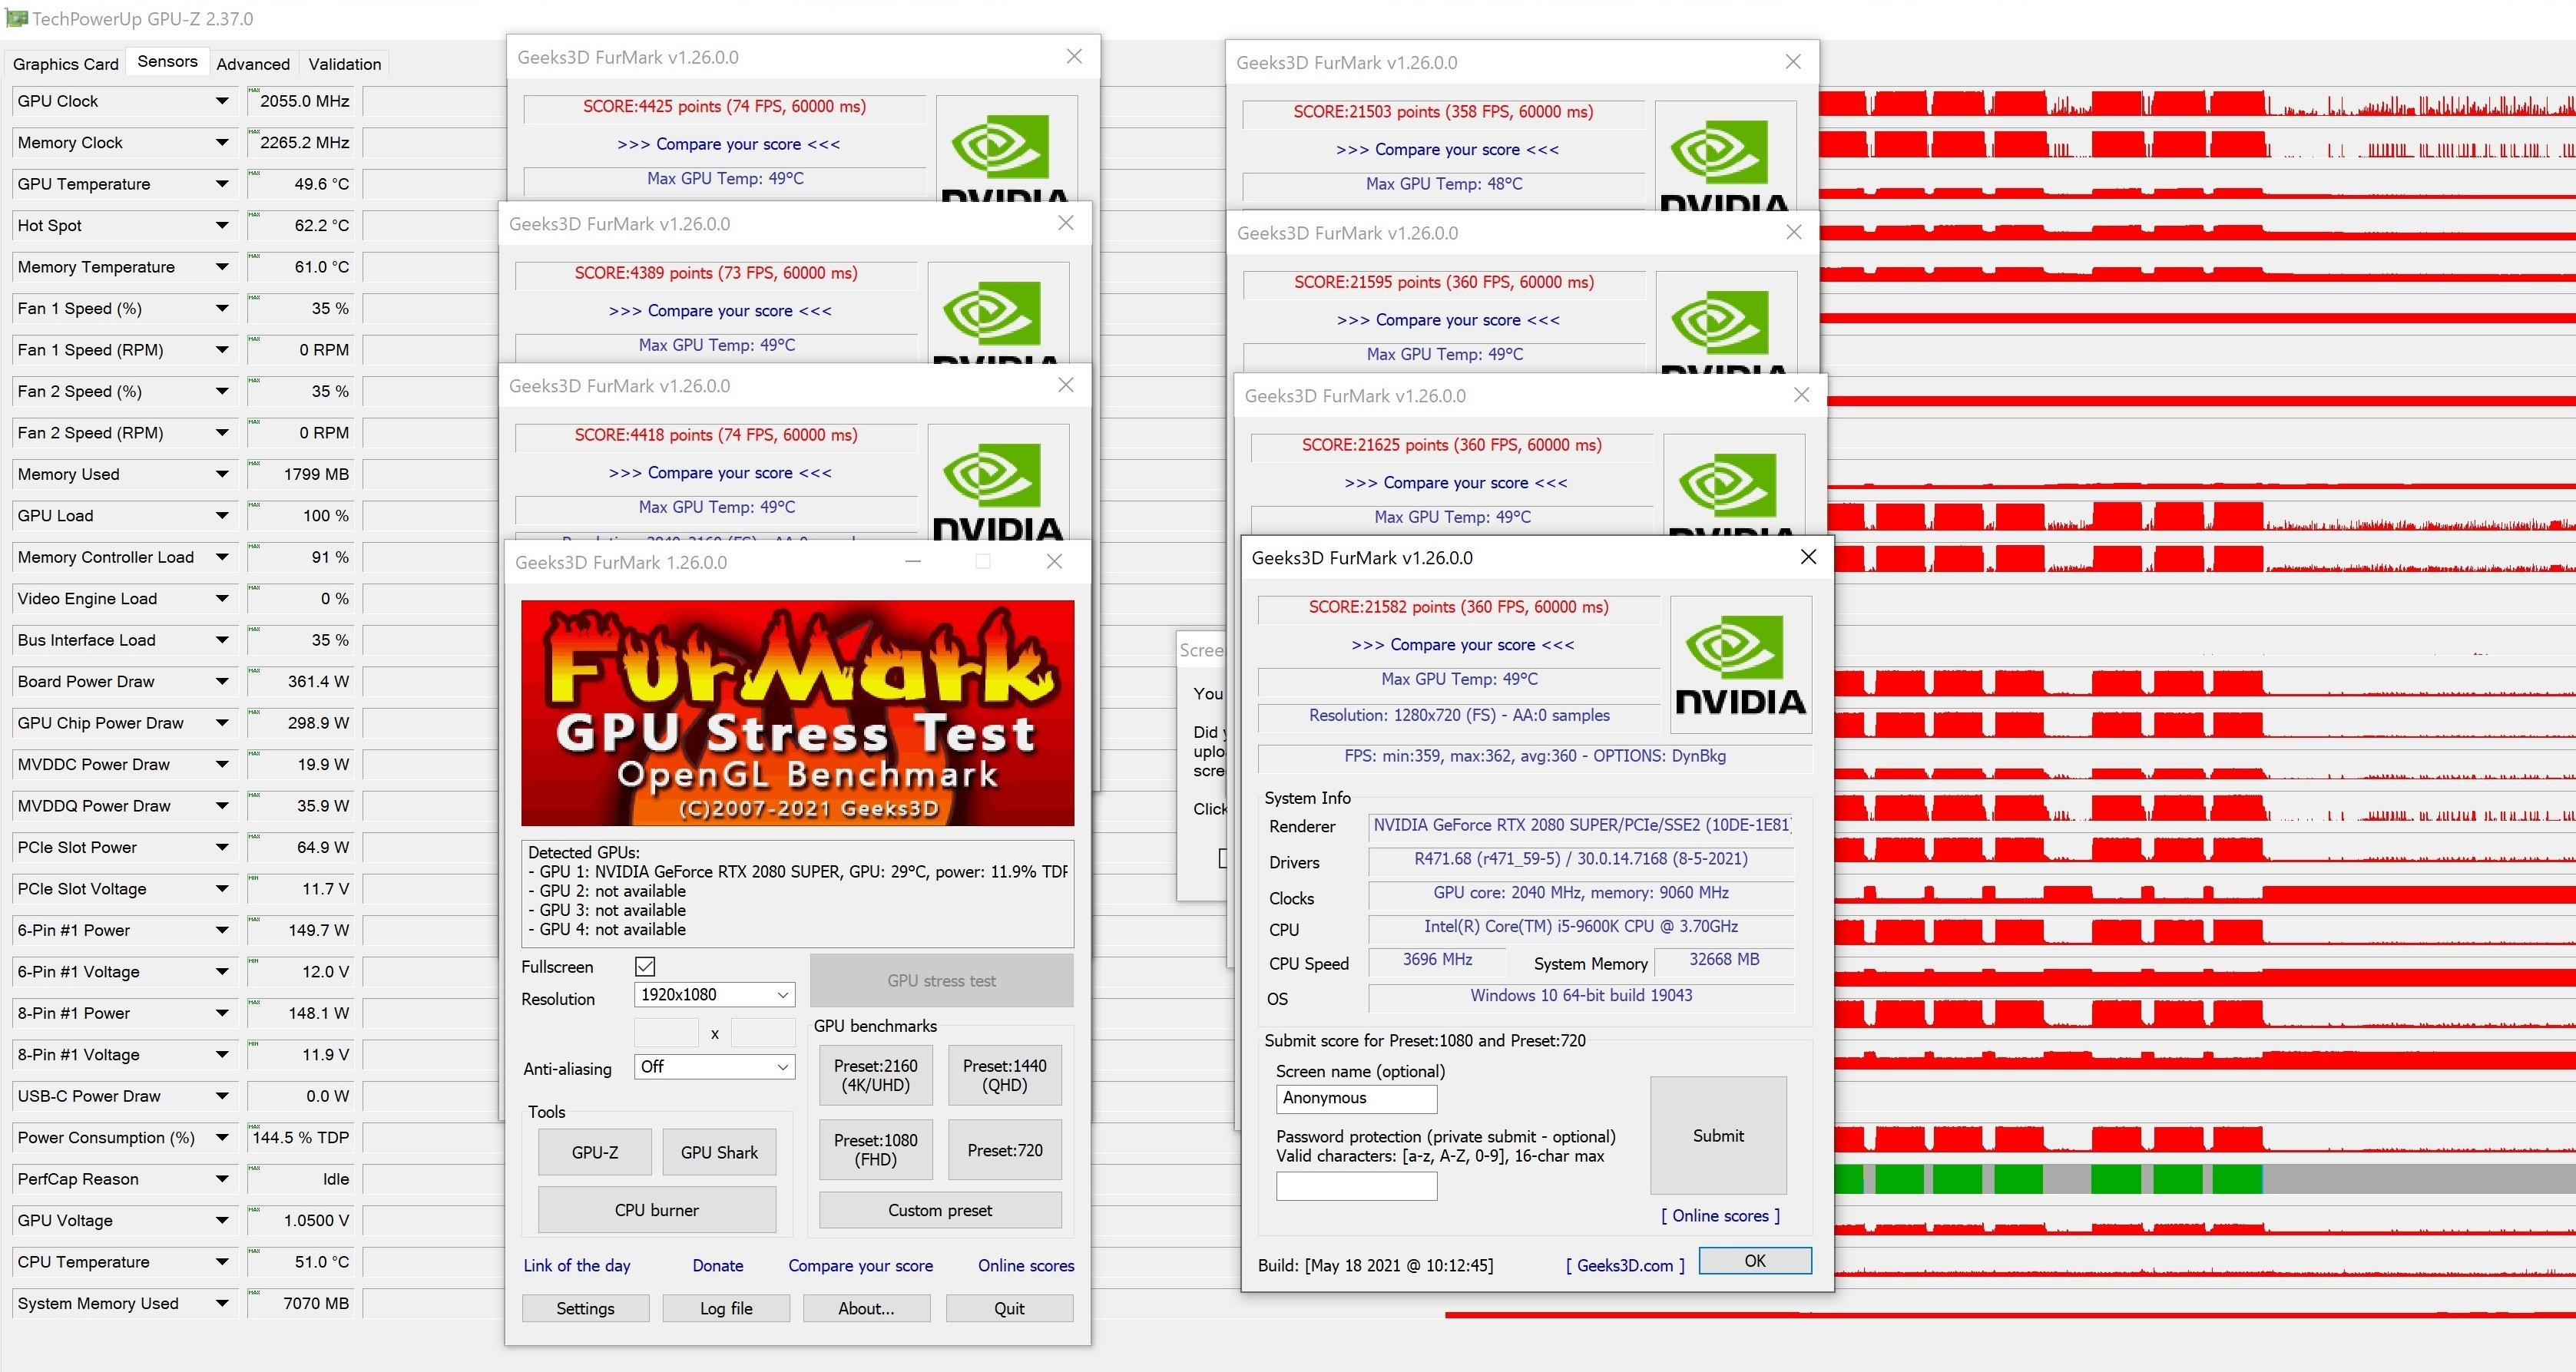Open the Resolution 1920x1080 dropdown
Screen dimensions: 2576x1372
pyautogui.click(x=714, y=995)
